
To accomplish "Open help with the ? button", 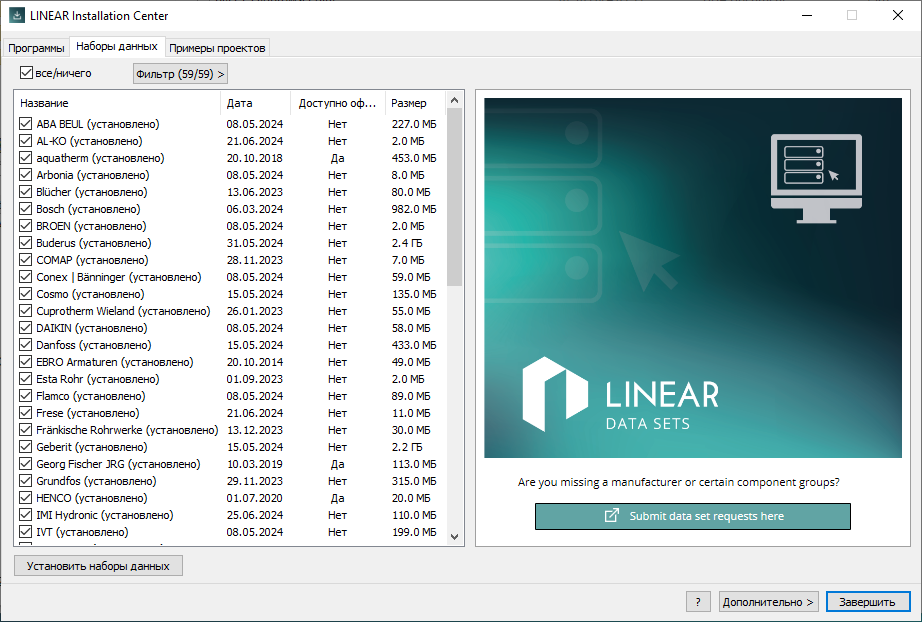I will pos(698,602).
